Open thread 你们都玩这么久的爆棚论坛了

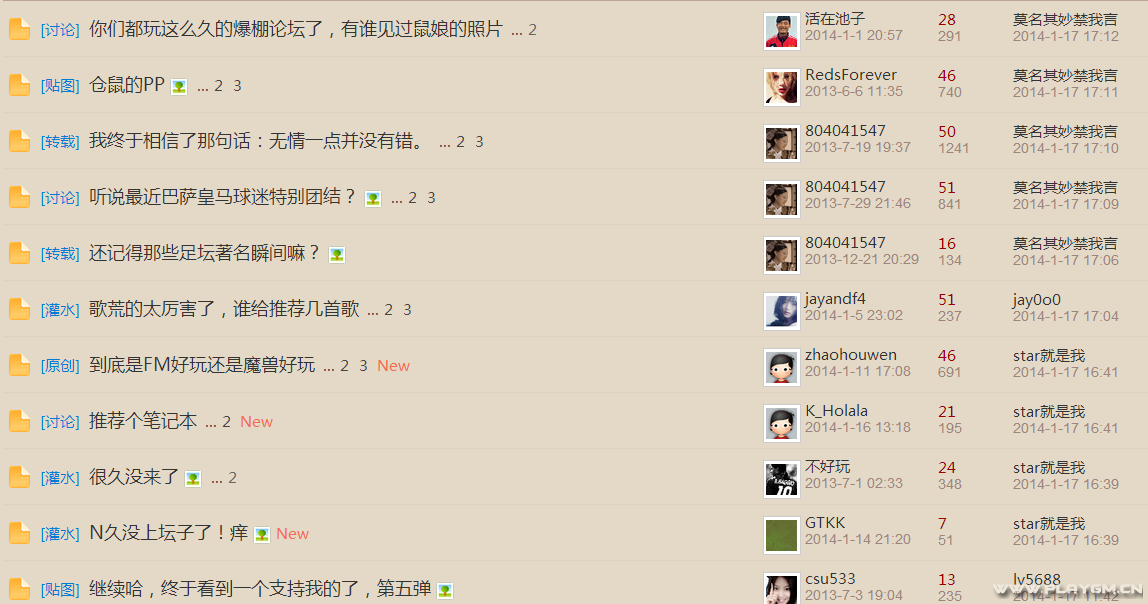[296, 29]
